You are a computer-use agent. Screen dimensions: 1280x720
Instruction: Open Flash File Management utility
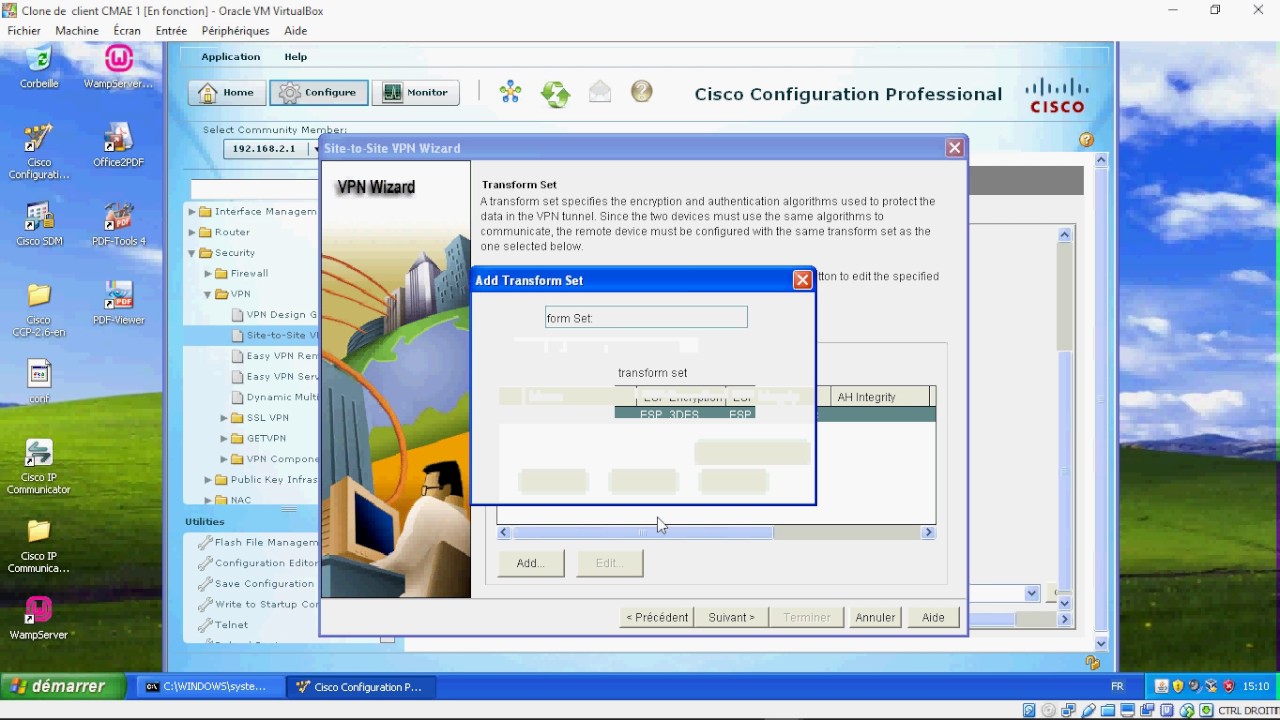[259, 542]
